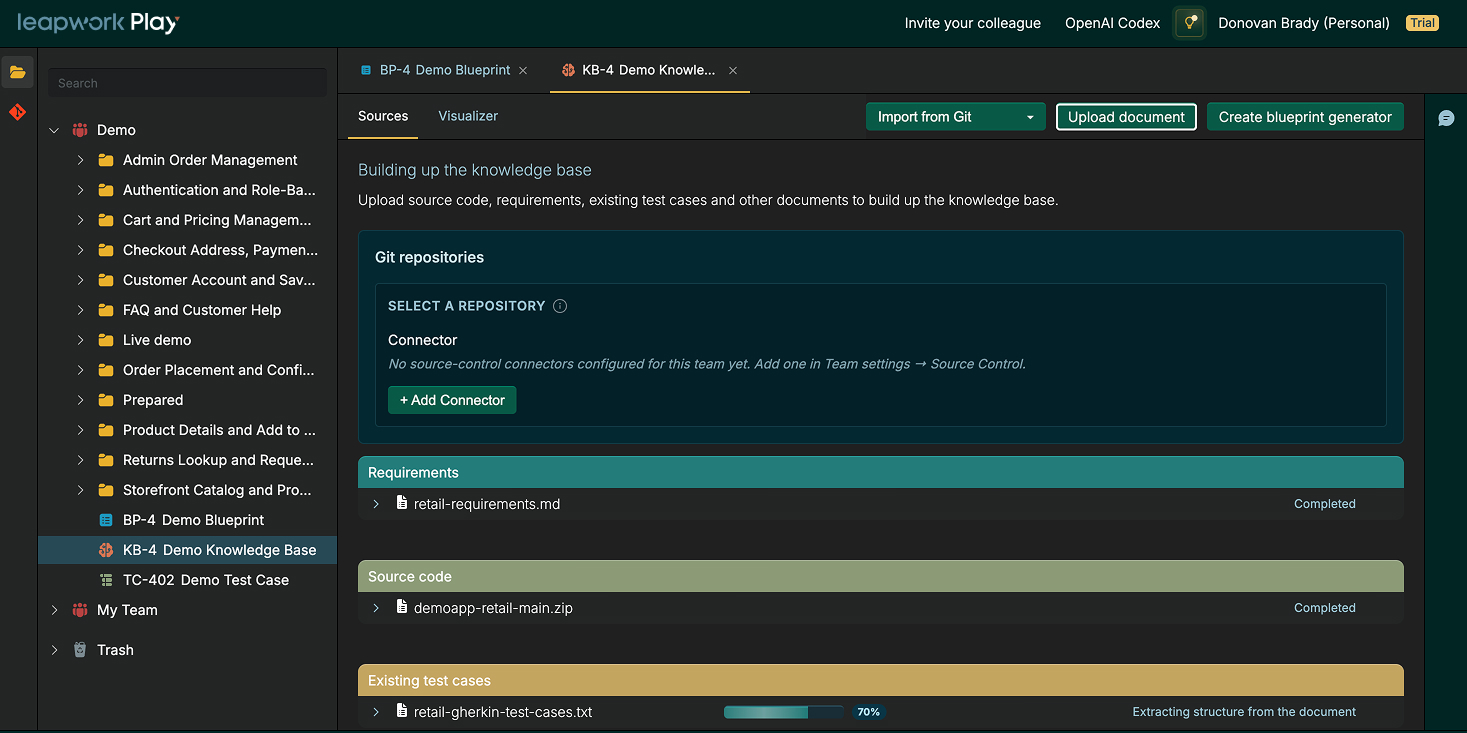This screenshot has width=1467, height=733.
Task: Click the Upload document button
Action: click(1126, 117)
